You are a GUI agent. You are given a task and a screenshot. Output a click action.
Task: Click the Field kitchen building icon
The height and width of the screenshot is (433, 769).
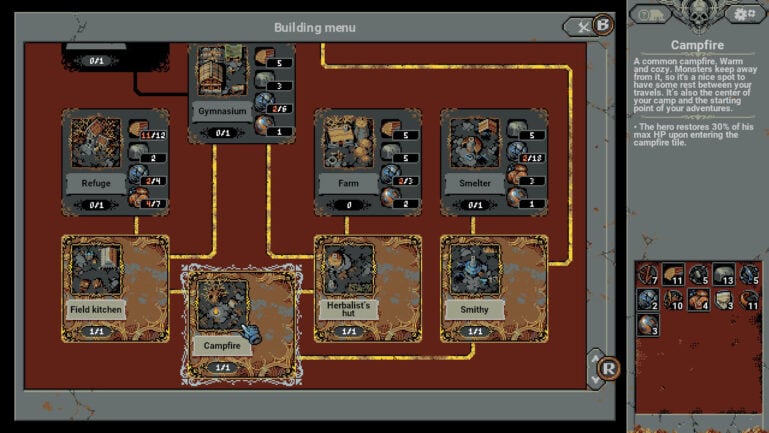click(x=95, y=270)
